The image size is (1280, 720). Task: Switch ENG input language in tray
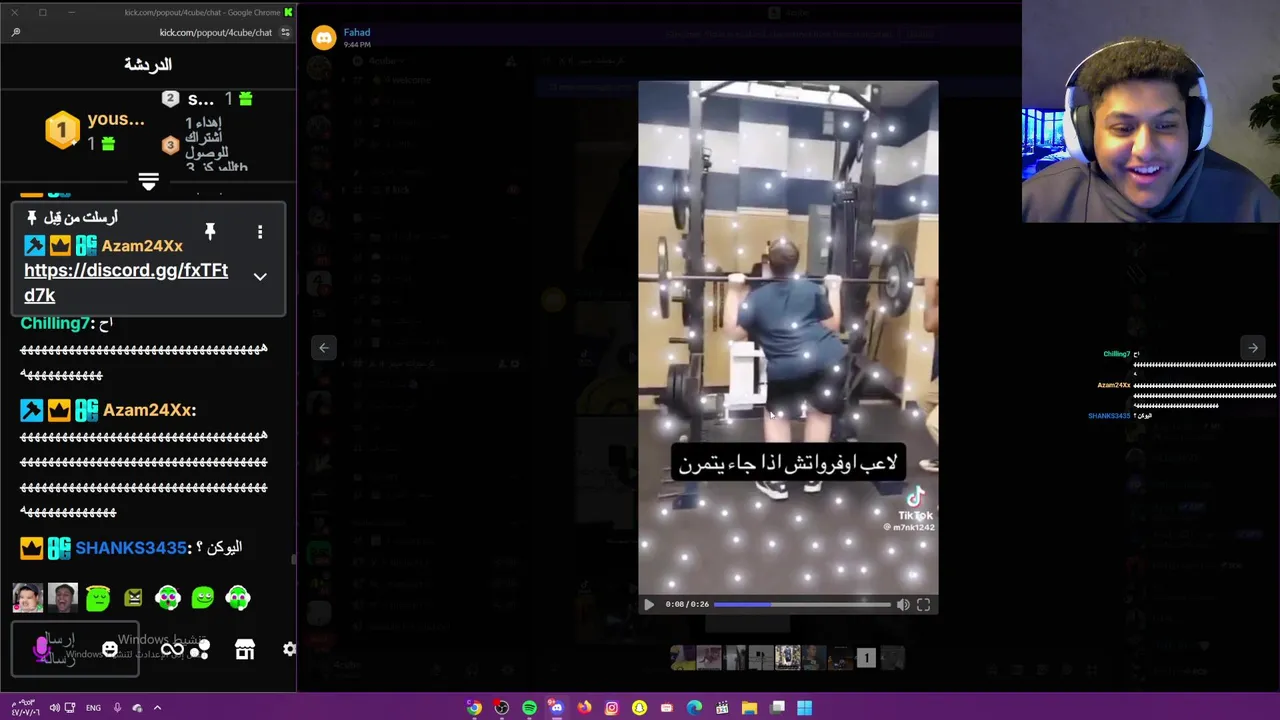pyautogui.click(x=93, y=708)
